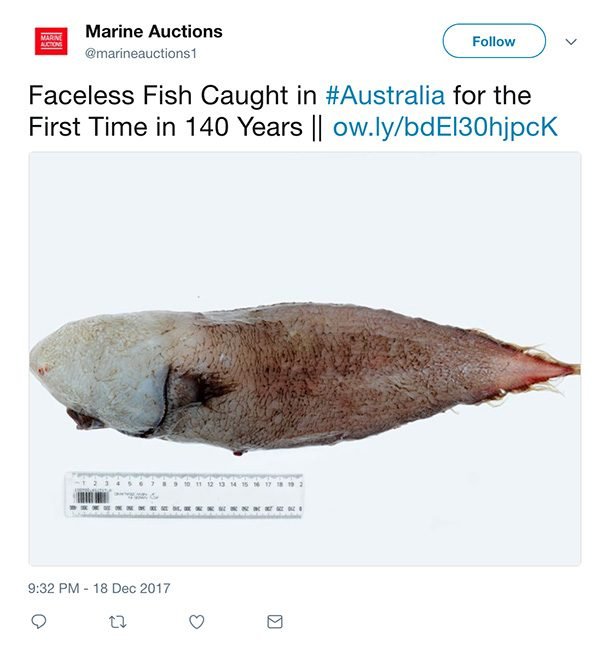Open the Marine Auctions profile name
Screen dimensions: 610x655
154,32
